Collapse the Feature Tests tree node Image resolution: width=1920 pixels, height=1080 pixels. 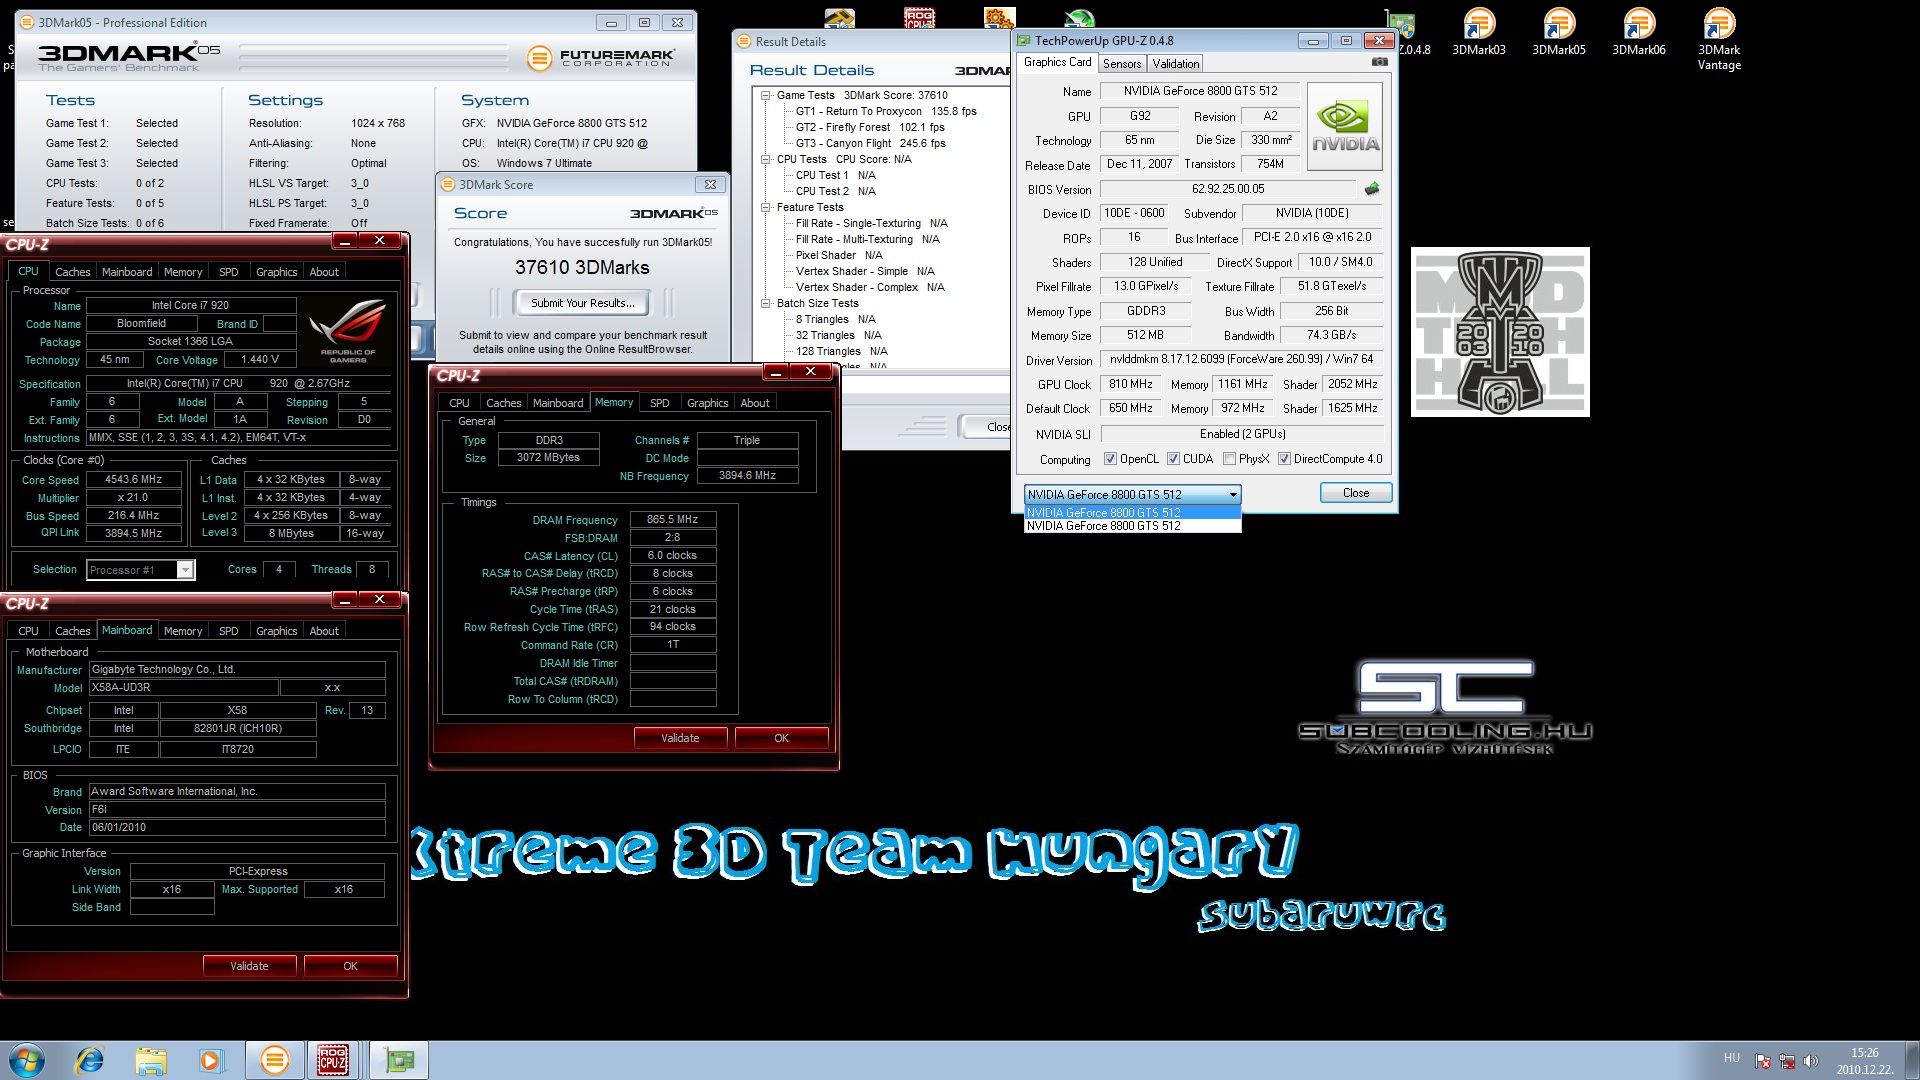[x=766, y=208]
